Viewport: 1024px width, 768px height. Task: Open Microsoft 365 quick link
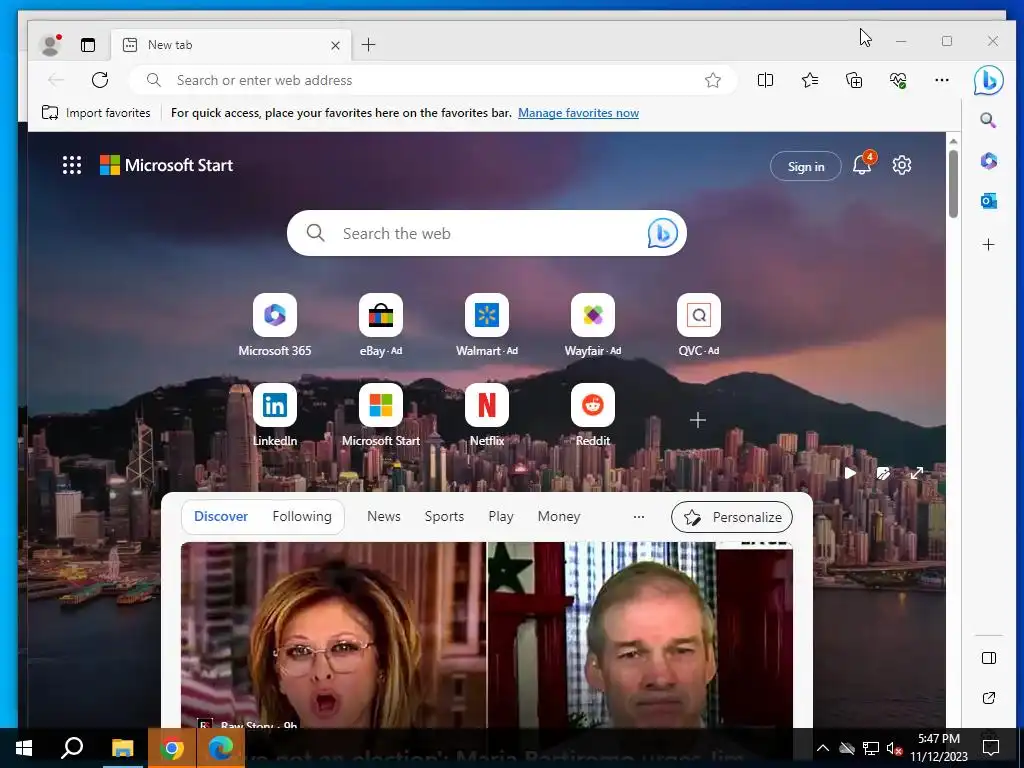274,325
